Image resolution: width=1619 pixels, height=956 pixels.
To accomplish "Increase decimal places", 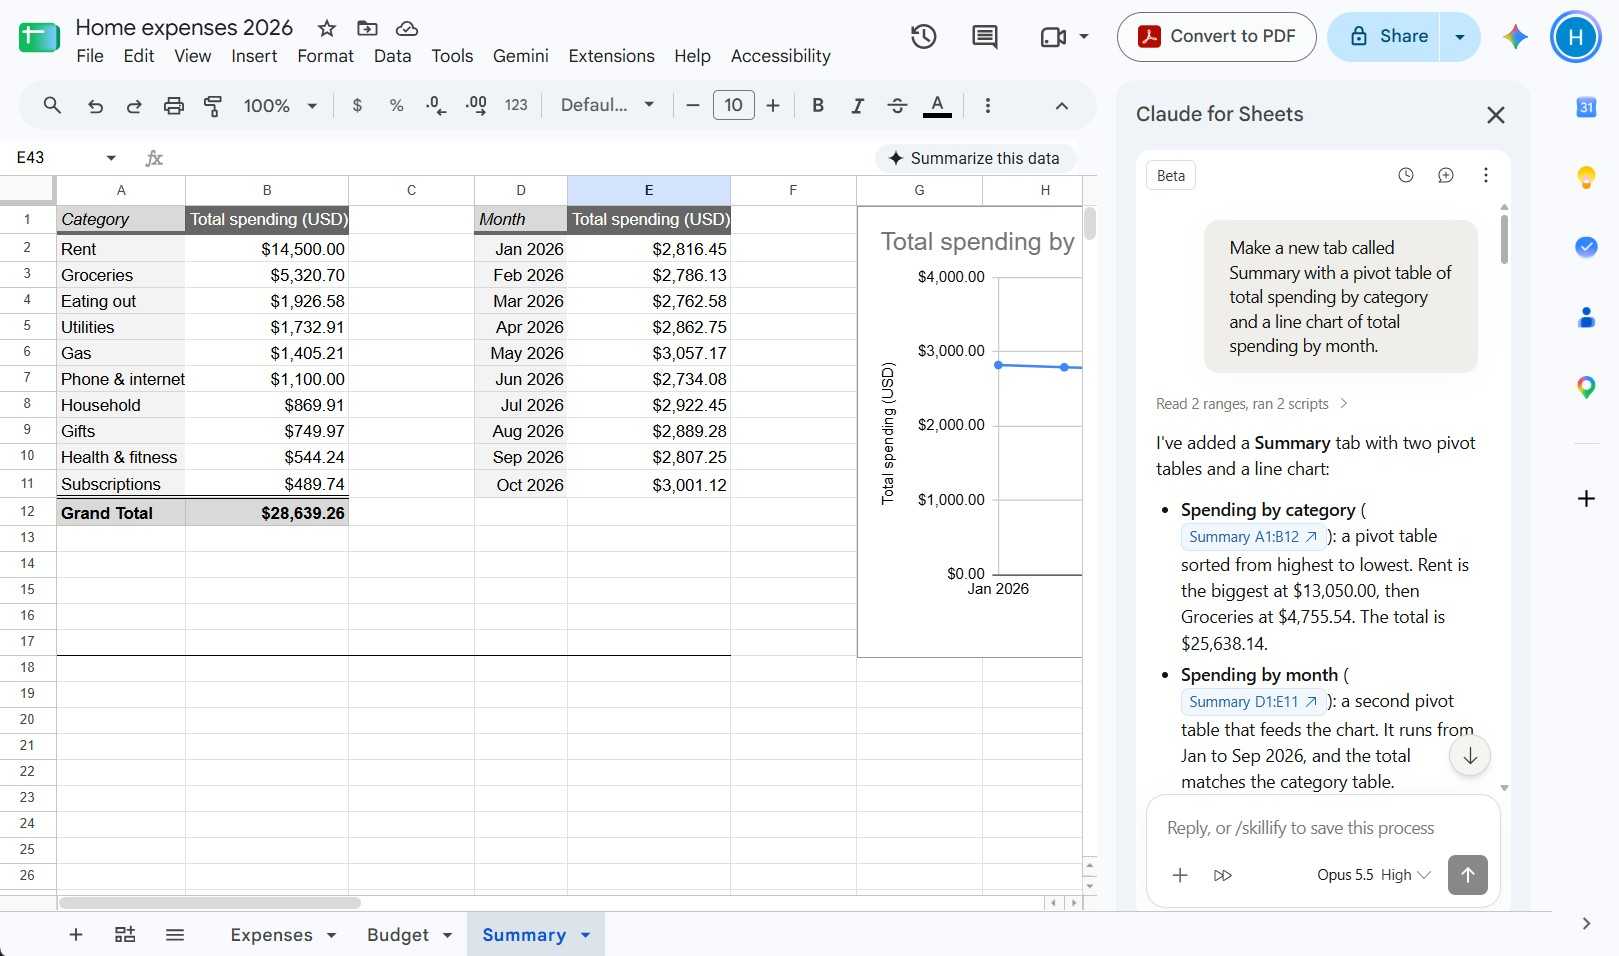I will (x=476, y=105).
